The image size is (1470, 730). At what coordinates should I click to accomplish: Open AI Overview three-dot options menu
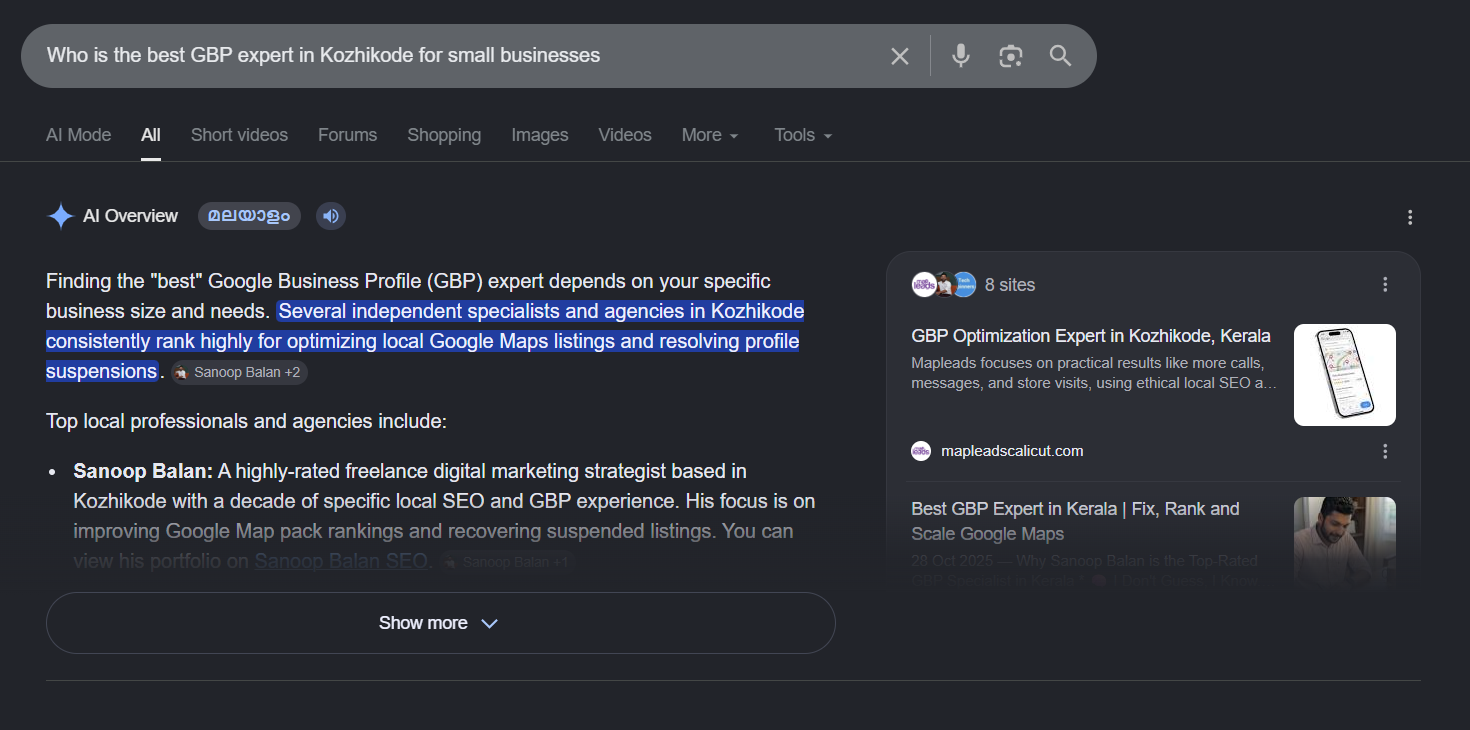[1410, 217]
